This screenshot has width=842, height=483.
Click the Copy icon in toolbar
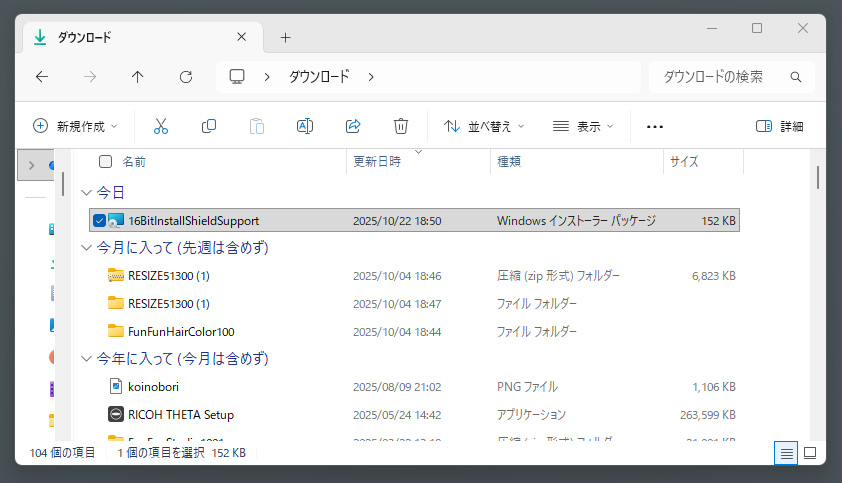pos(209,126)
